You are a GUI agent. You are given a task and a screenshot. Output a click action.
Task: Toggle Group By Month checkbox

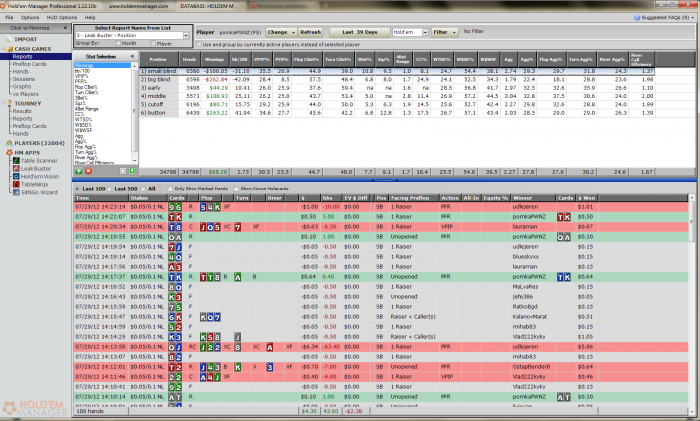coord(118,43)
